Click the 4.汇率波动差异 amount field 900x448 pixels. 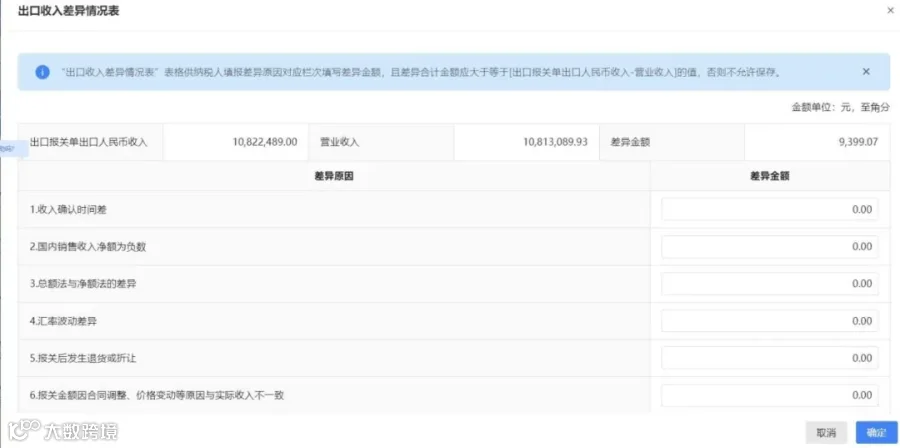[x=770, y=321]
